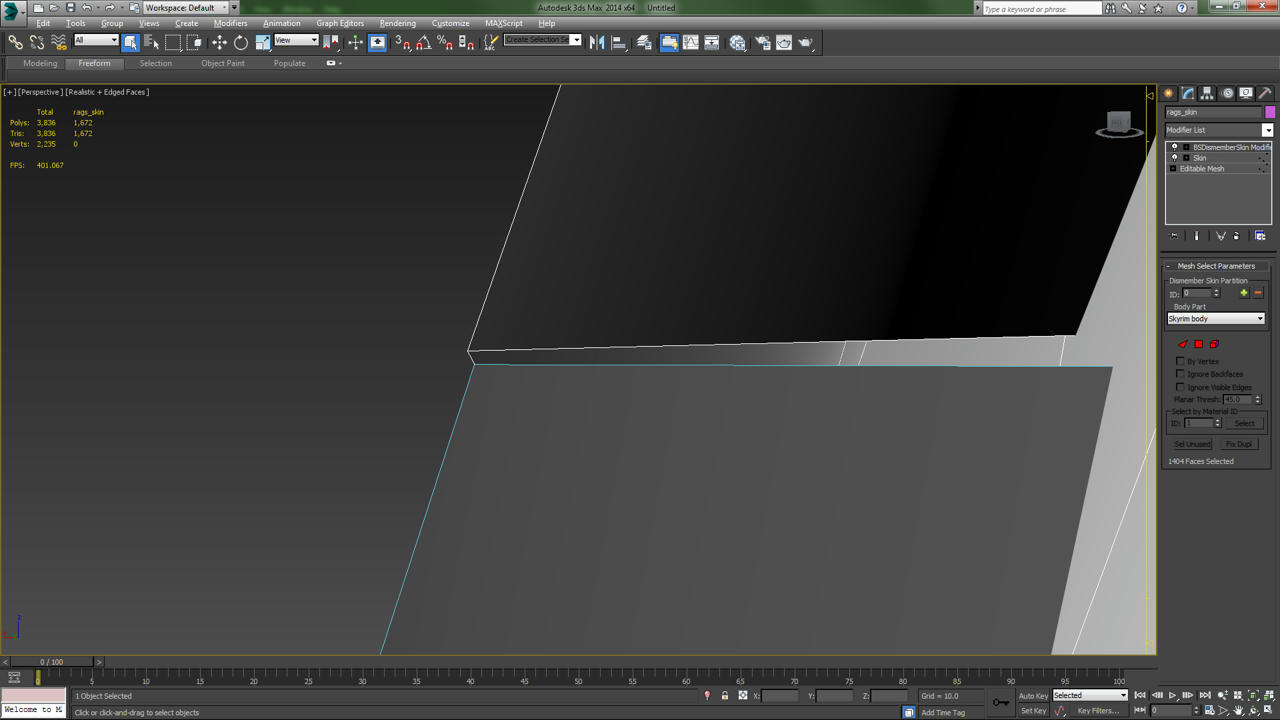The height and width of the screenshot is (720, 1280).
Task: Toggle Window/Crossing selection mode
Action: 194,42
